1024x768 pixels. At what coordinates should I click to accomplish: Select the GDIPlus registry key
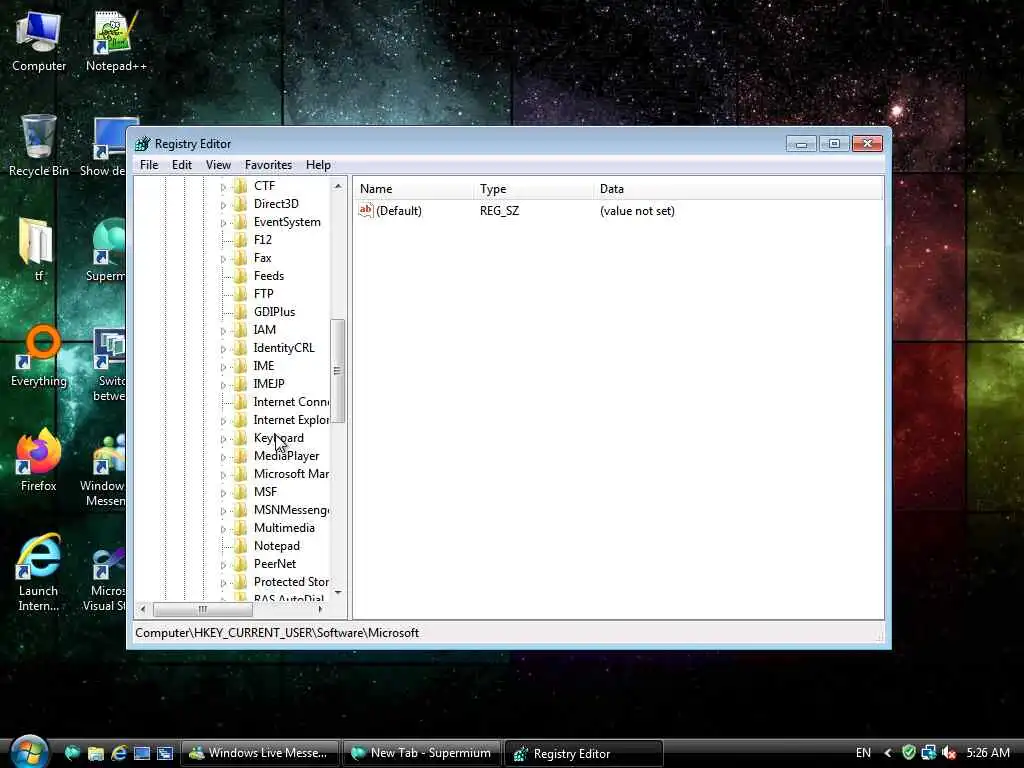(x=274, y=312)
